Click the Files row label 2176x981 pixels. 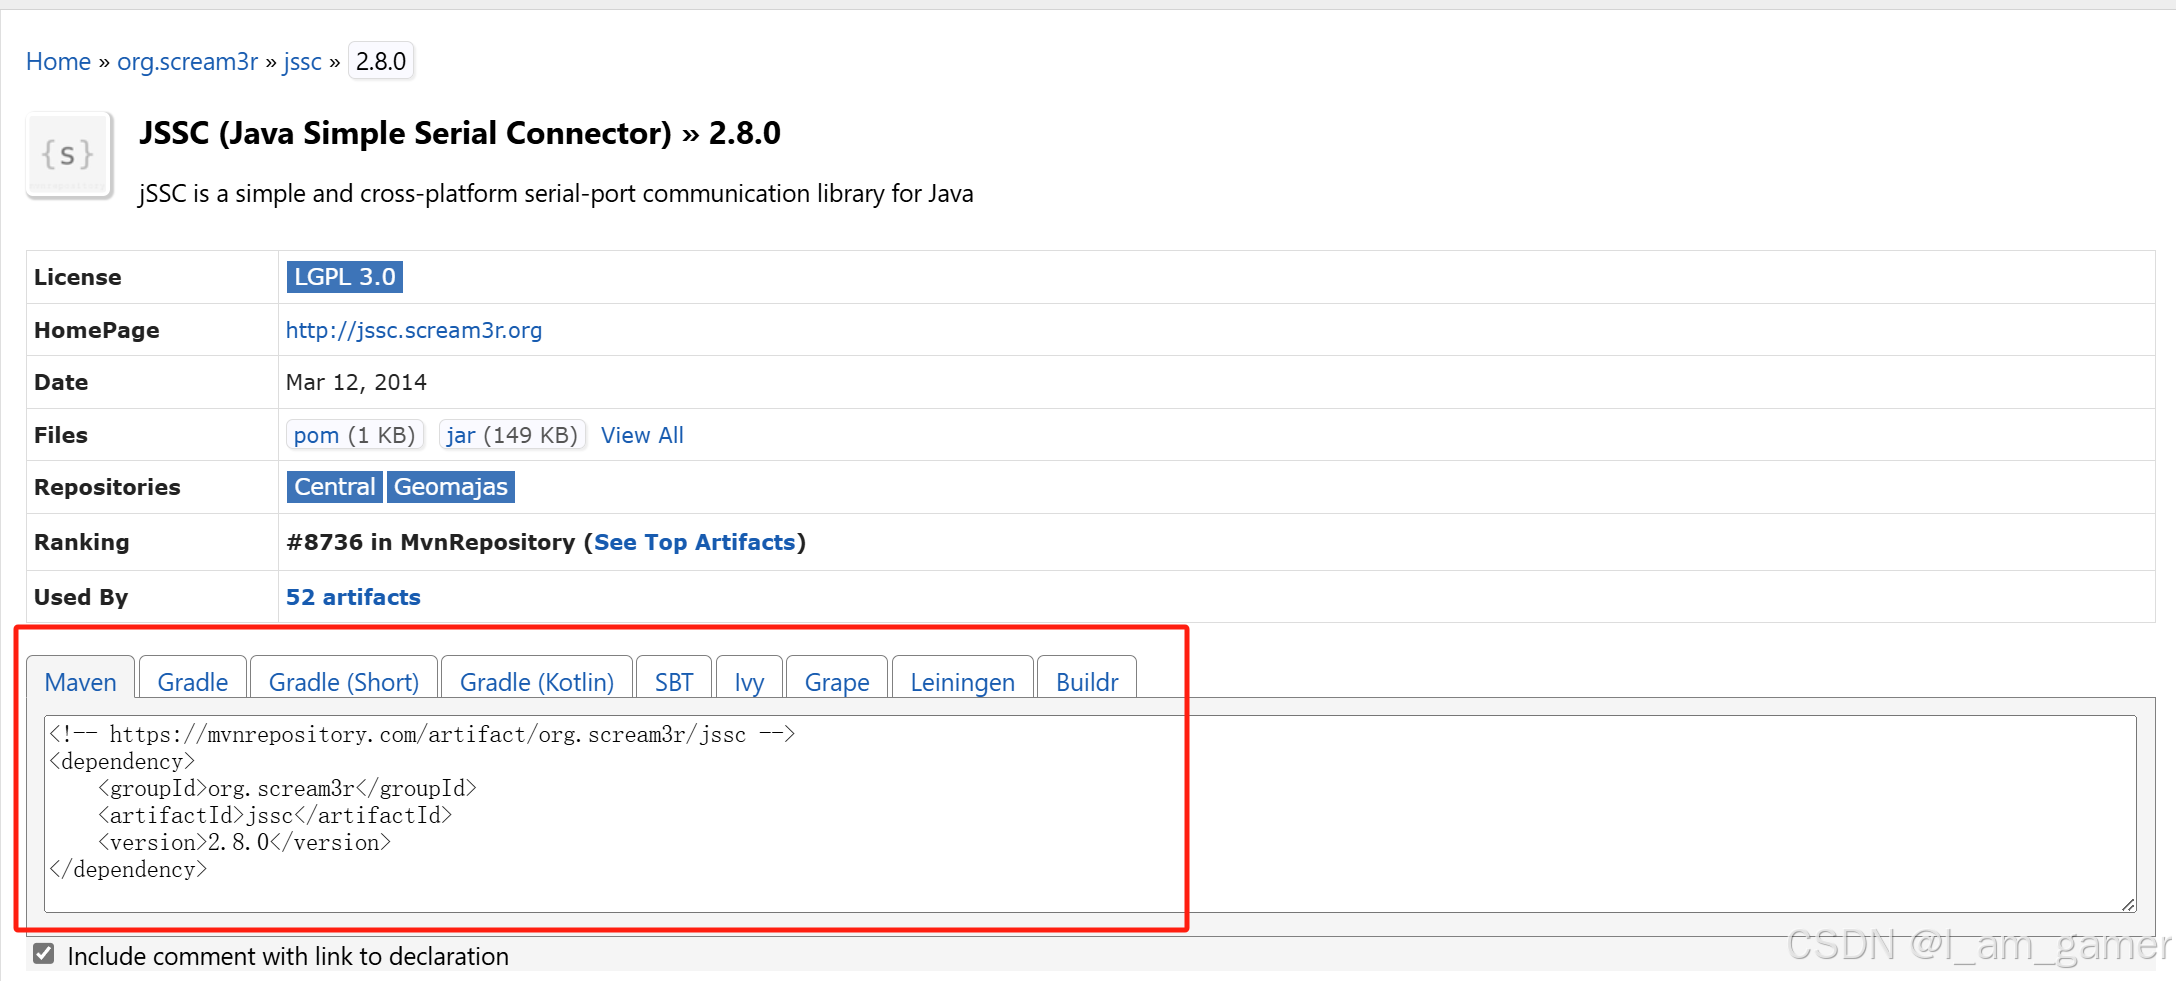(x=61, y=435)
